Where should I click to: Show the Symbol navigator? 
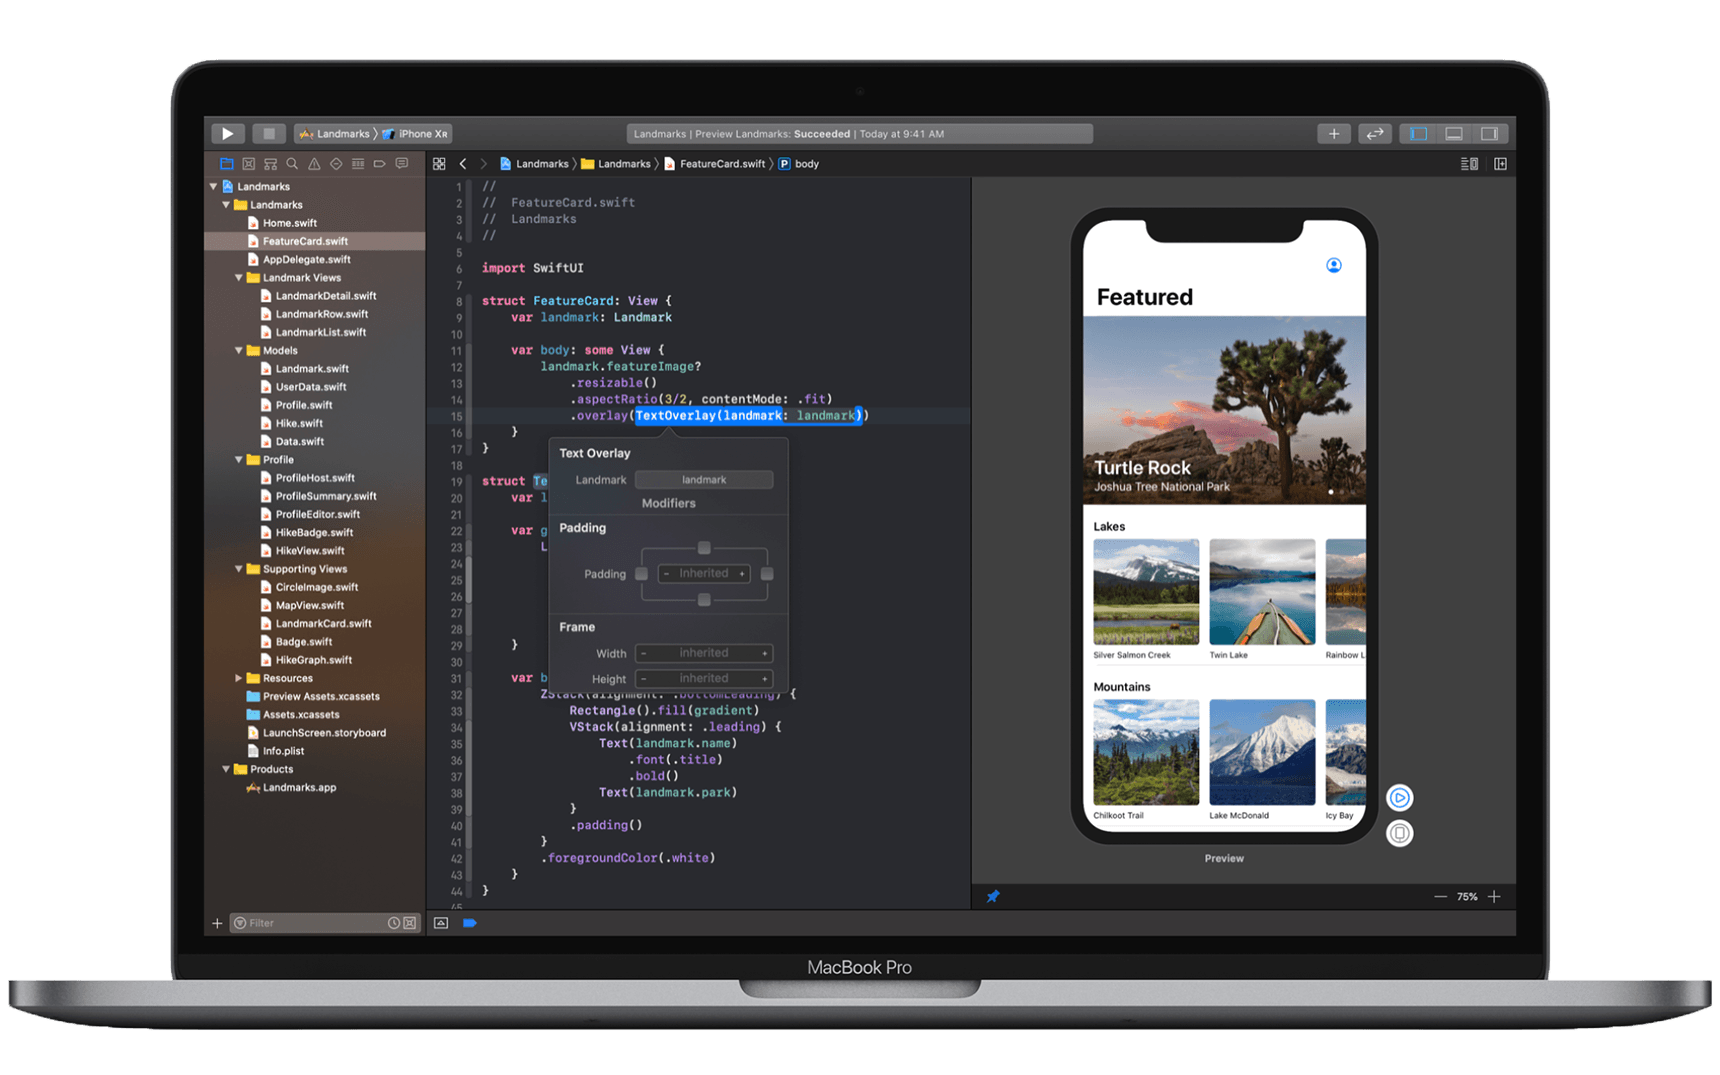click(x=270, y=163)
